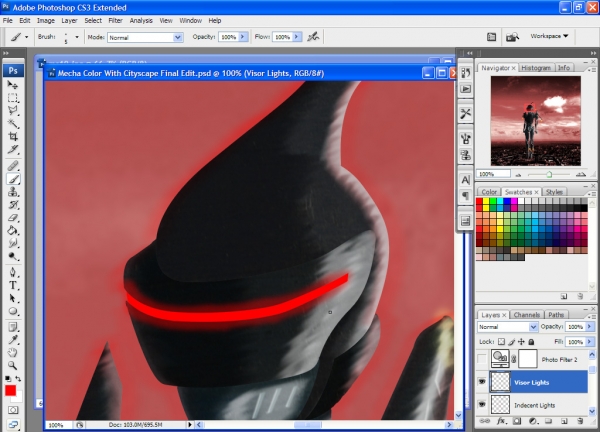The height and width of the screenshot is (432, 600).
Task: Select the Healing Brush tool
Action: 13,165
